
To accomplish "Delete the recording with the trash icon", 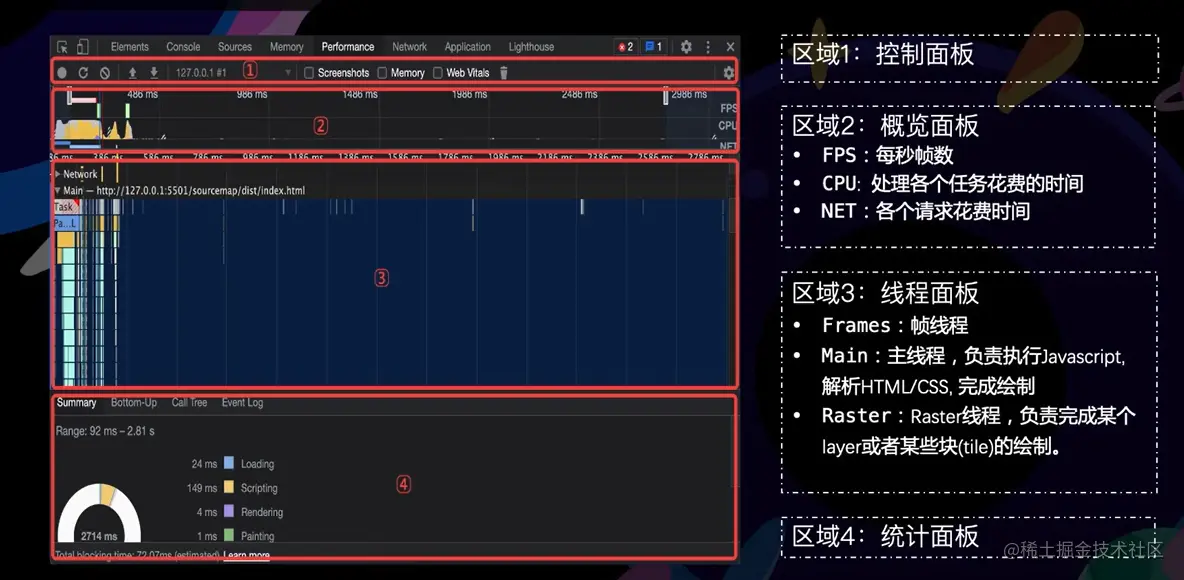I will pos(502,72).
